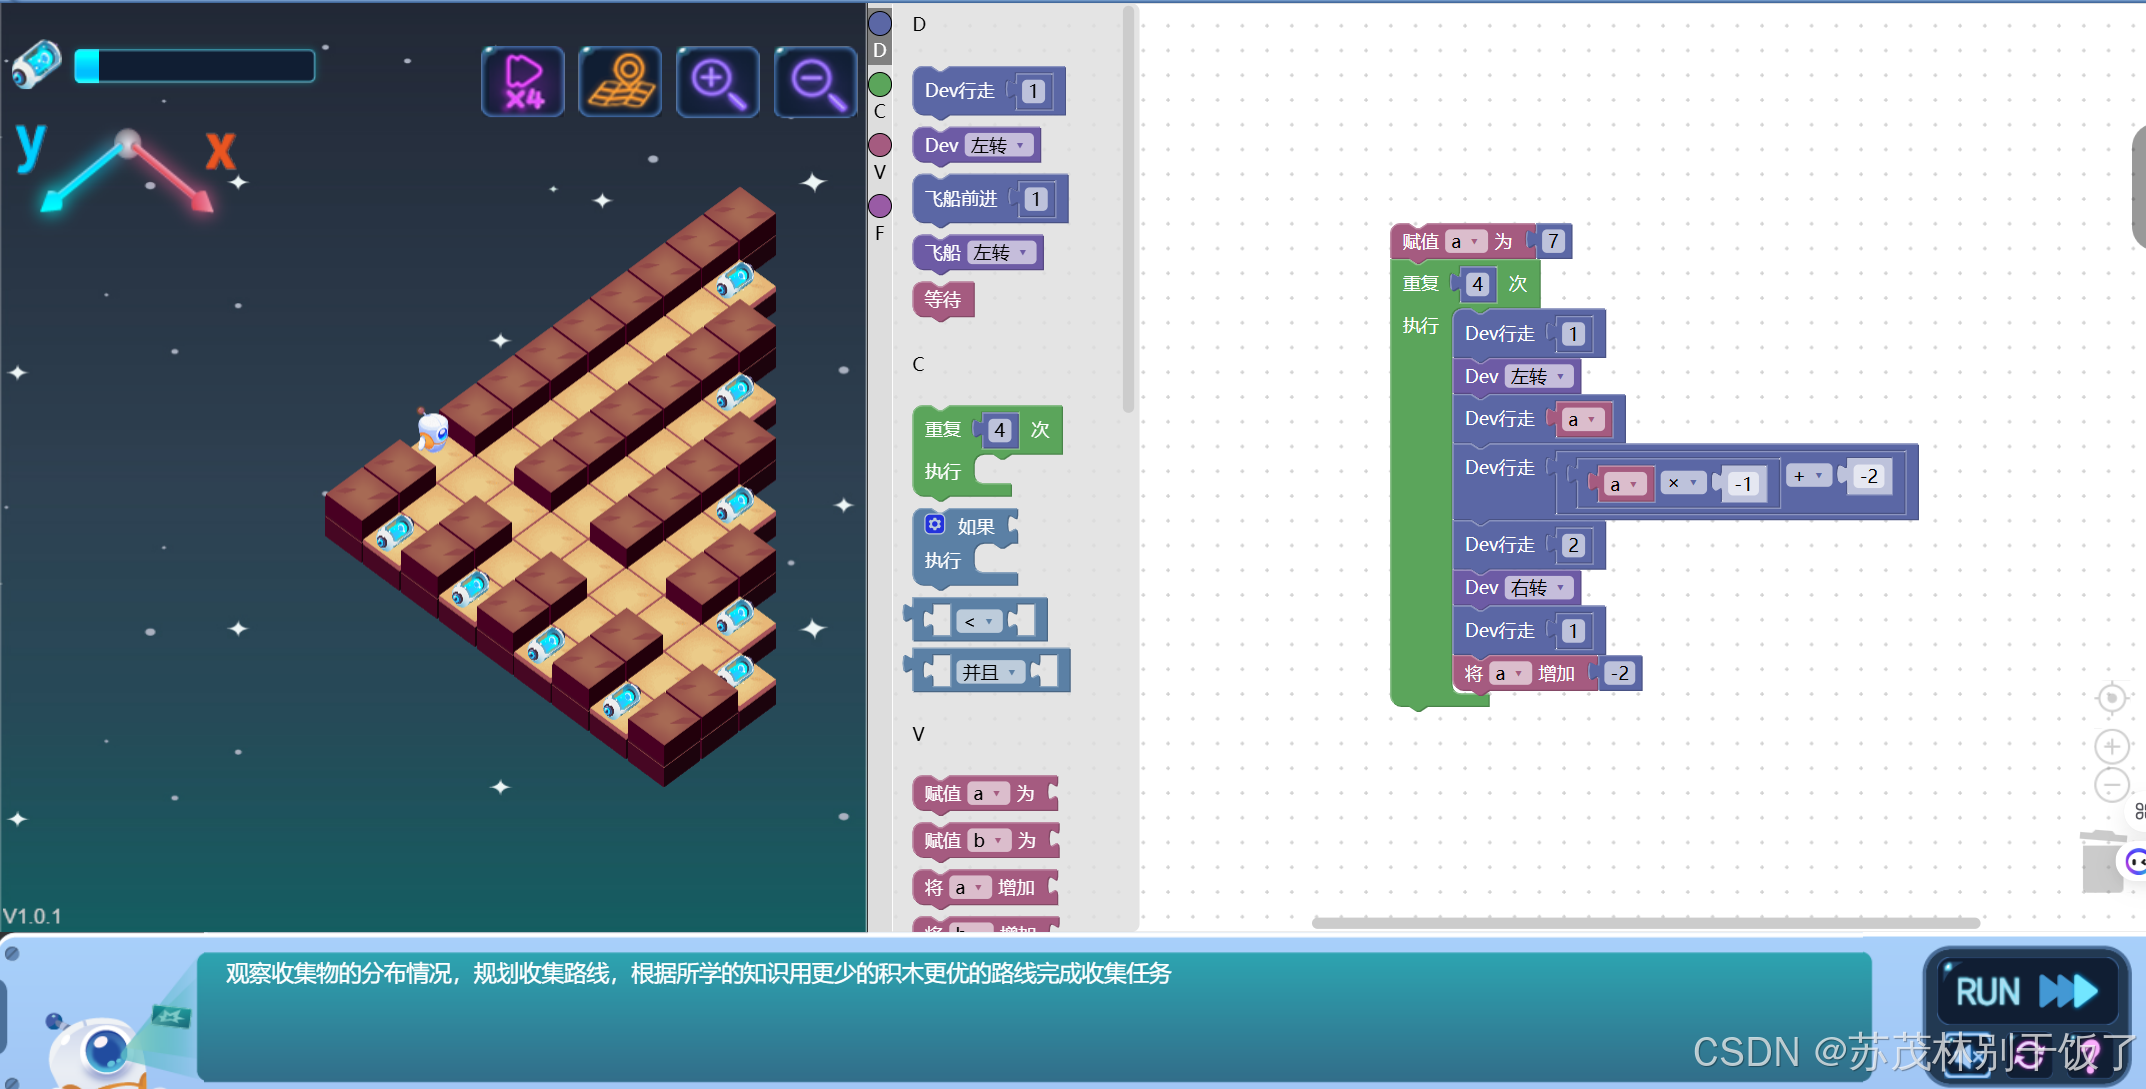Image resolution: width=2146 pixels, height=1089 pixels.
Task: Click the zoom in magnifier icon
Action: (x=718, y=82)
